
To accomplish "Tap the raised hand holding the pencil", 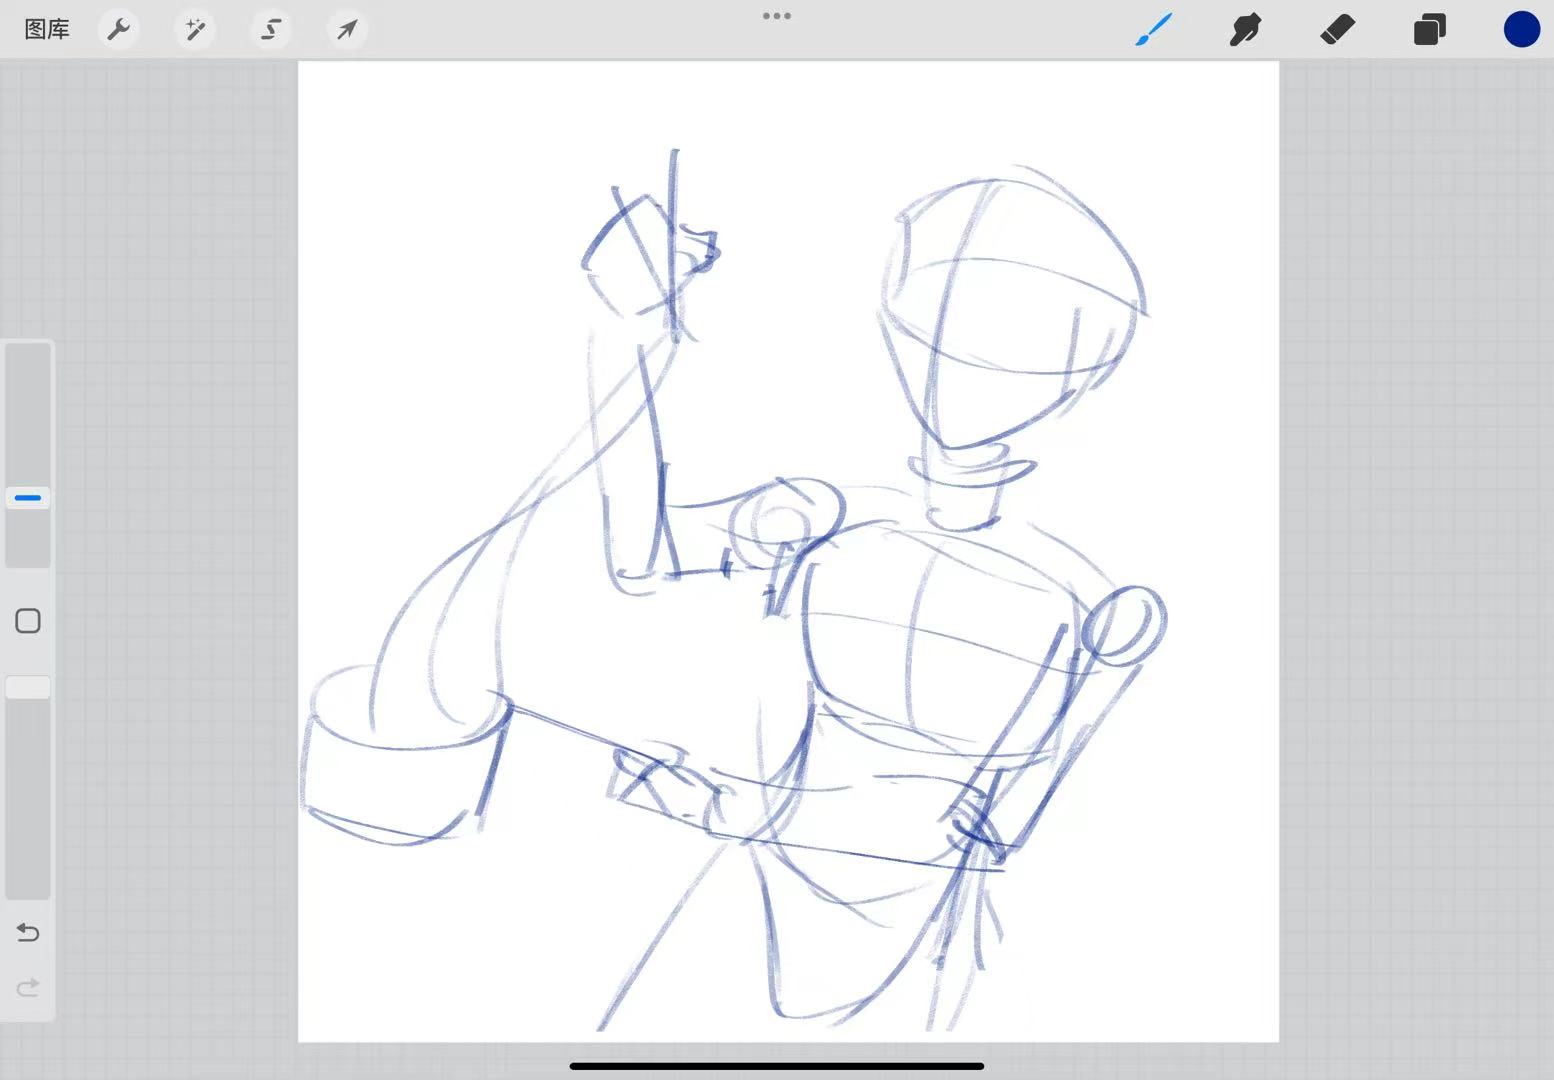I will pos(645,255).
